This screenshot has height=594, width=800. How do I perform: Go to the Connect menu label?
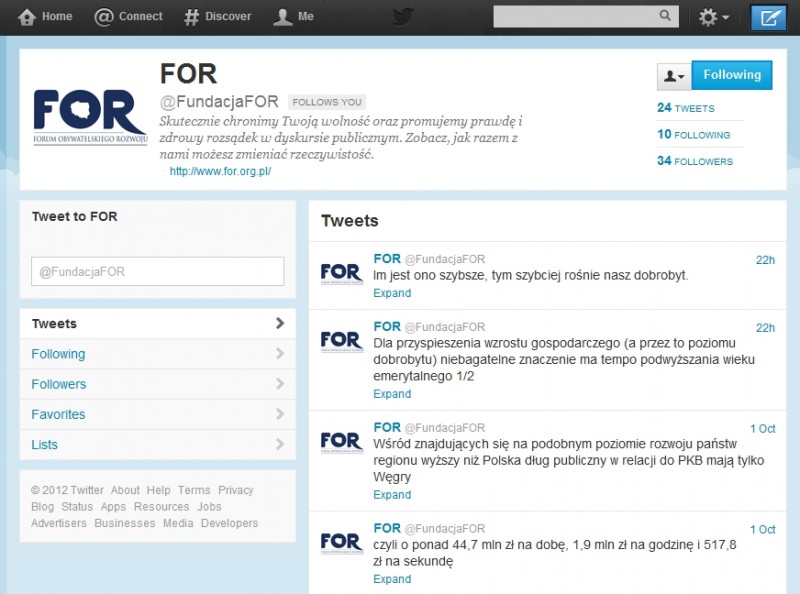tap(140, 16)
